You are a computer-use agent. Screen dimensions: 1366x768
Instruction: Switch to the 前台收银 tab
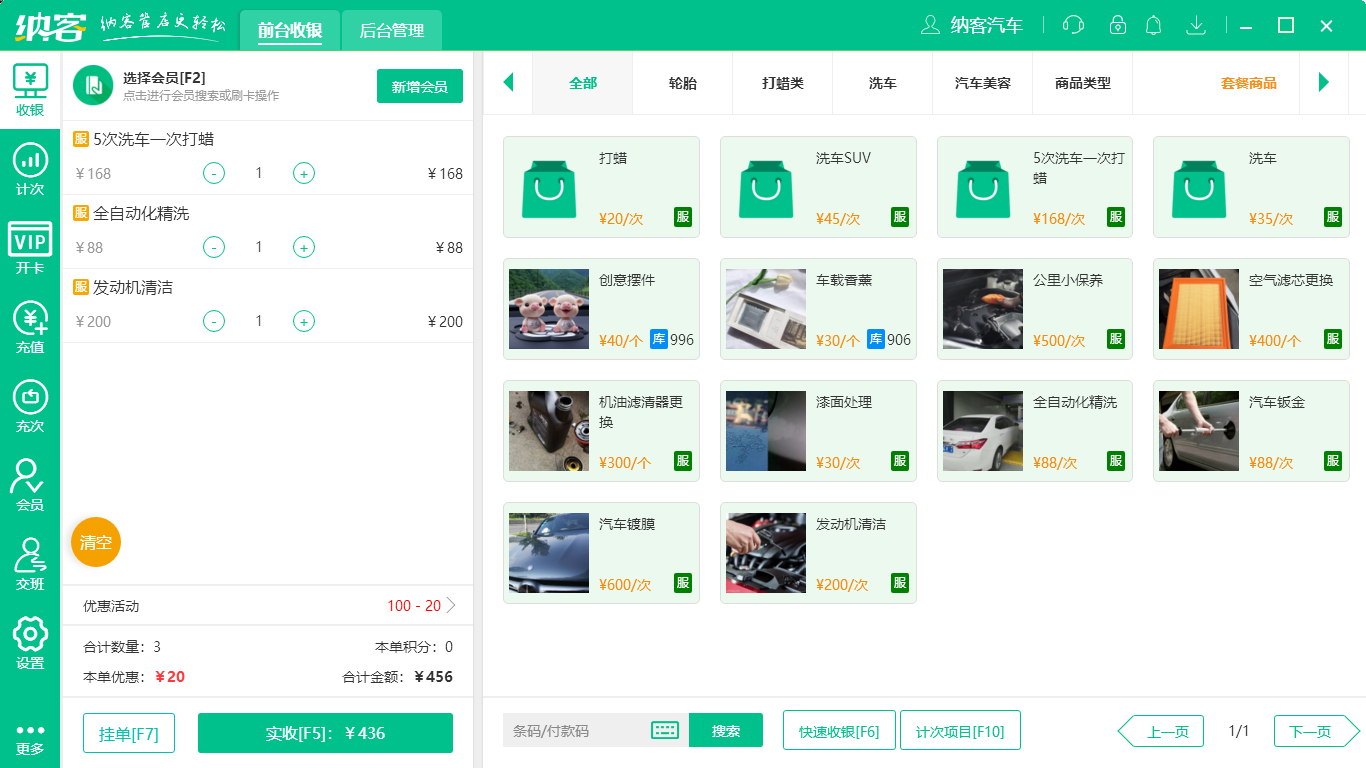pyautogui.click(x=290, y=30)
